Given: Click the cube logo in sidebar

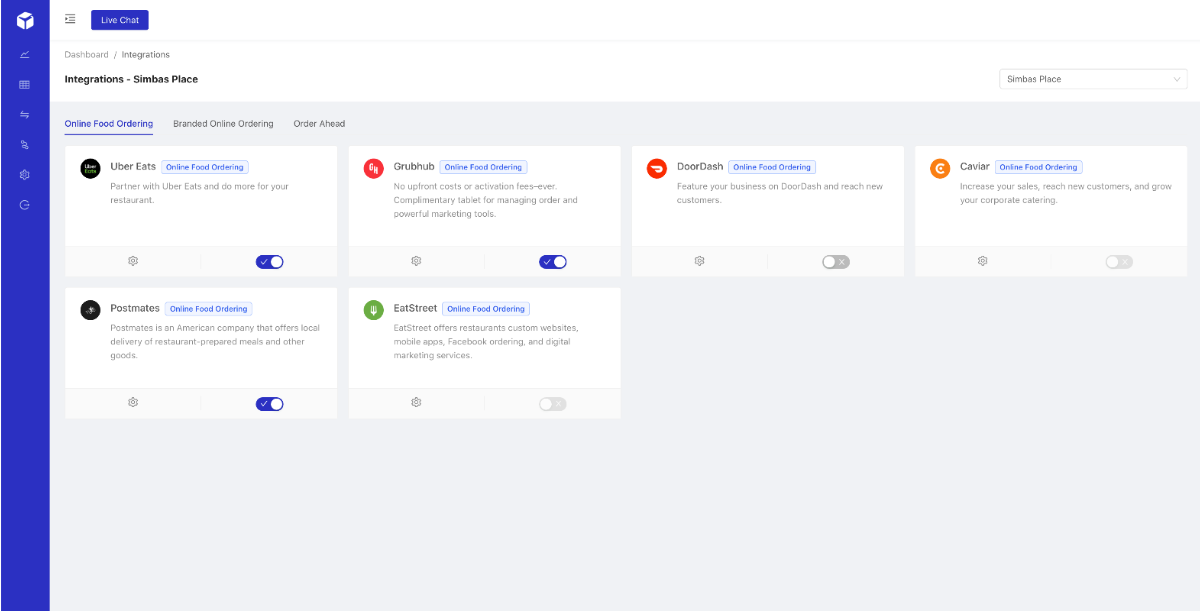Looking at the screenshot, I should [x=25, y=20].
